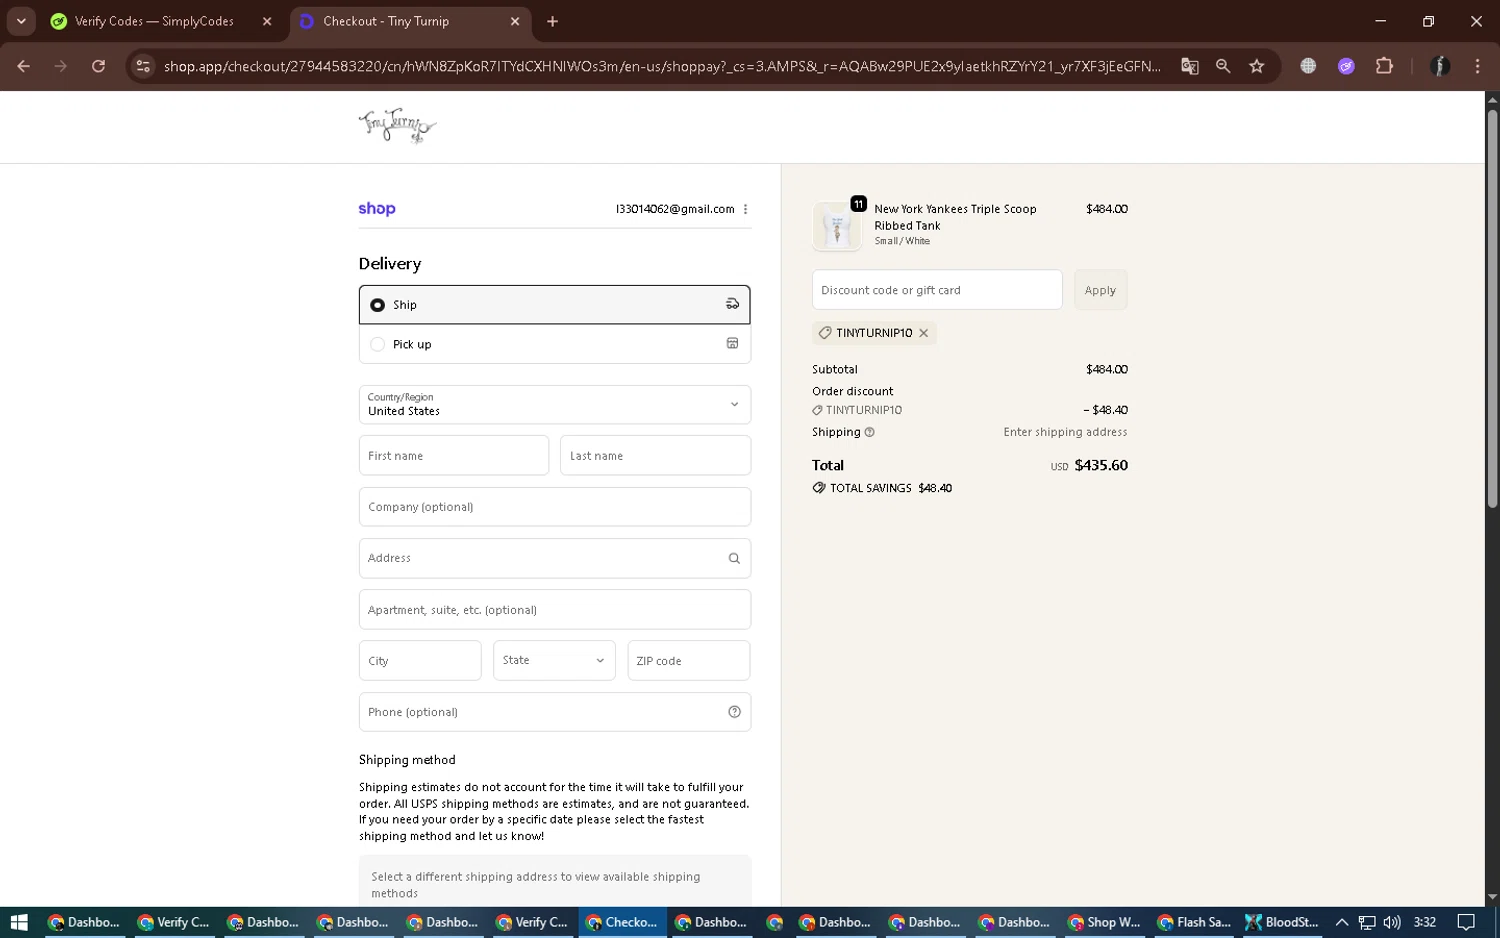Open a new browser tab
This screenshot has height=938, width=1500.
[552, 21]
